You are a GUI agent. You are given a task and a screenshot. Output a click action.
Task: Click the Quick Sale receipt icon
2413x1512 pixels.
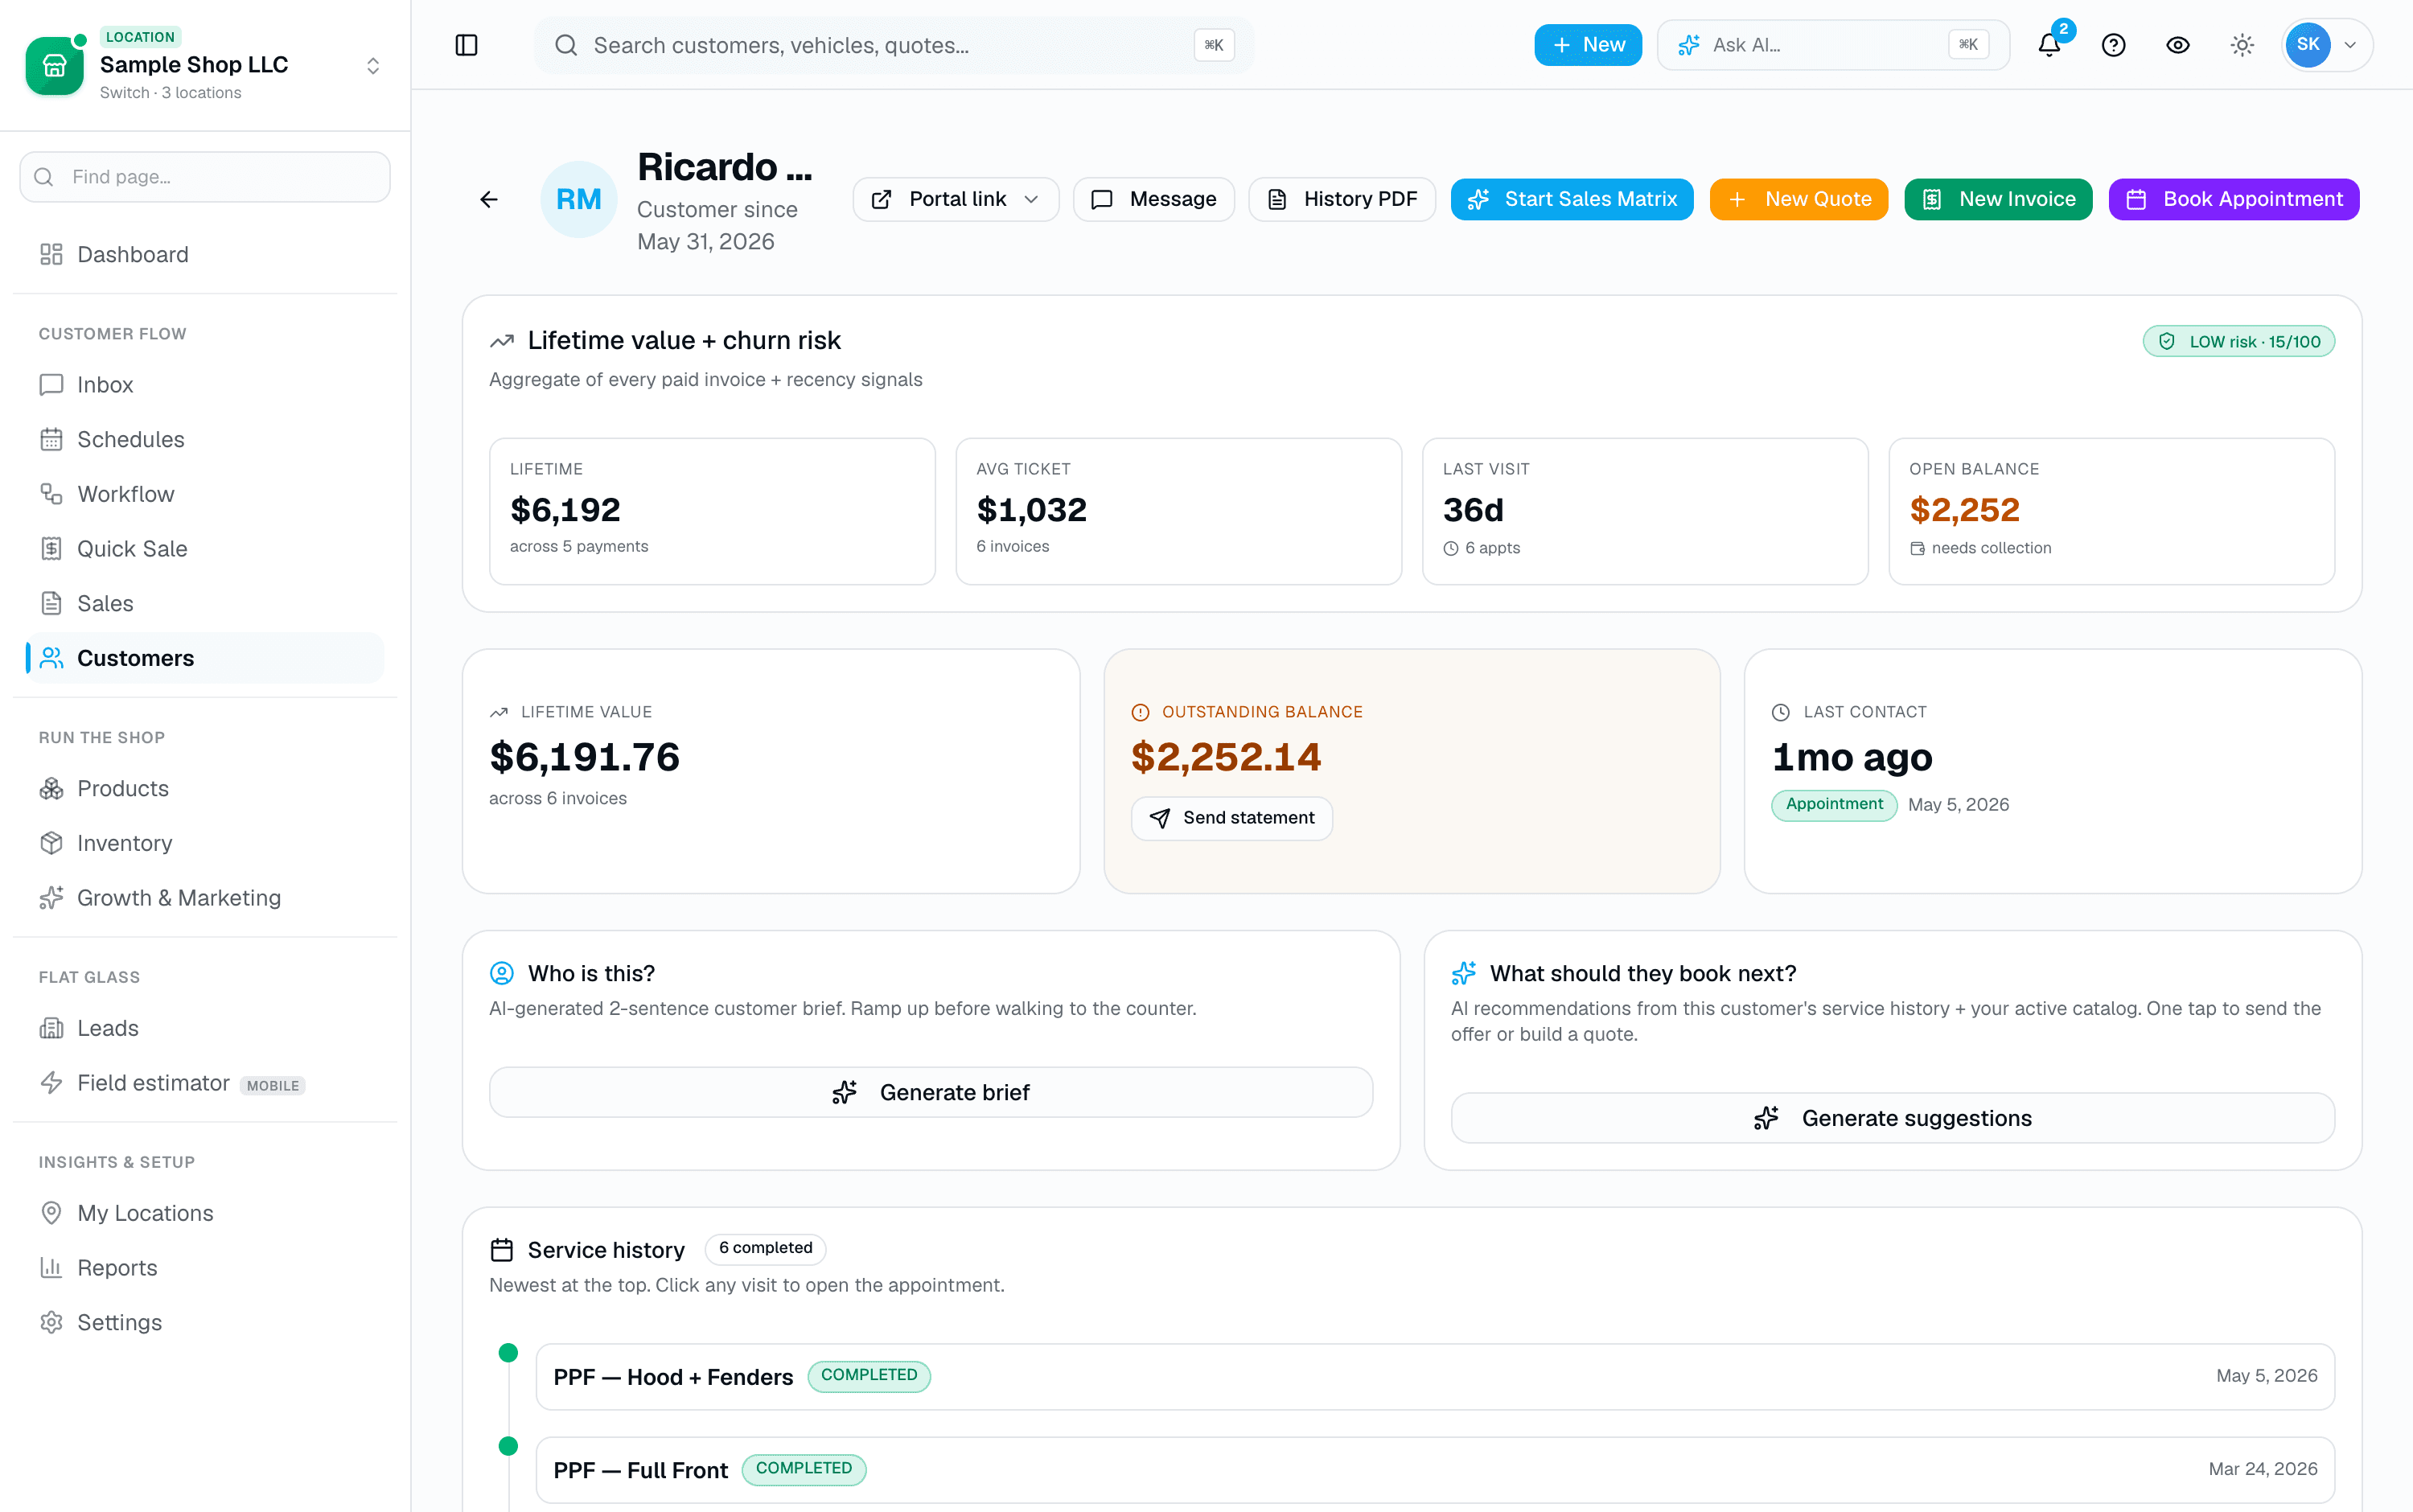51,549
